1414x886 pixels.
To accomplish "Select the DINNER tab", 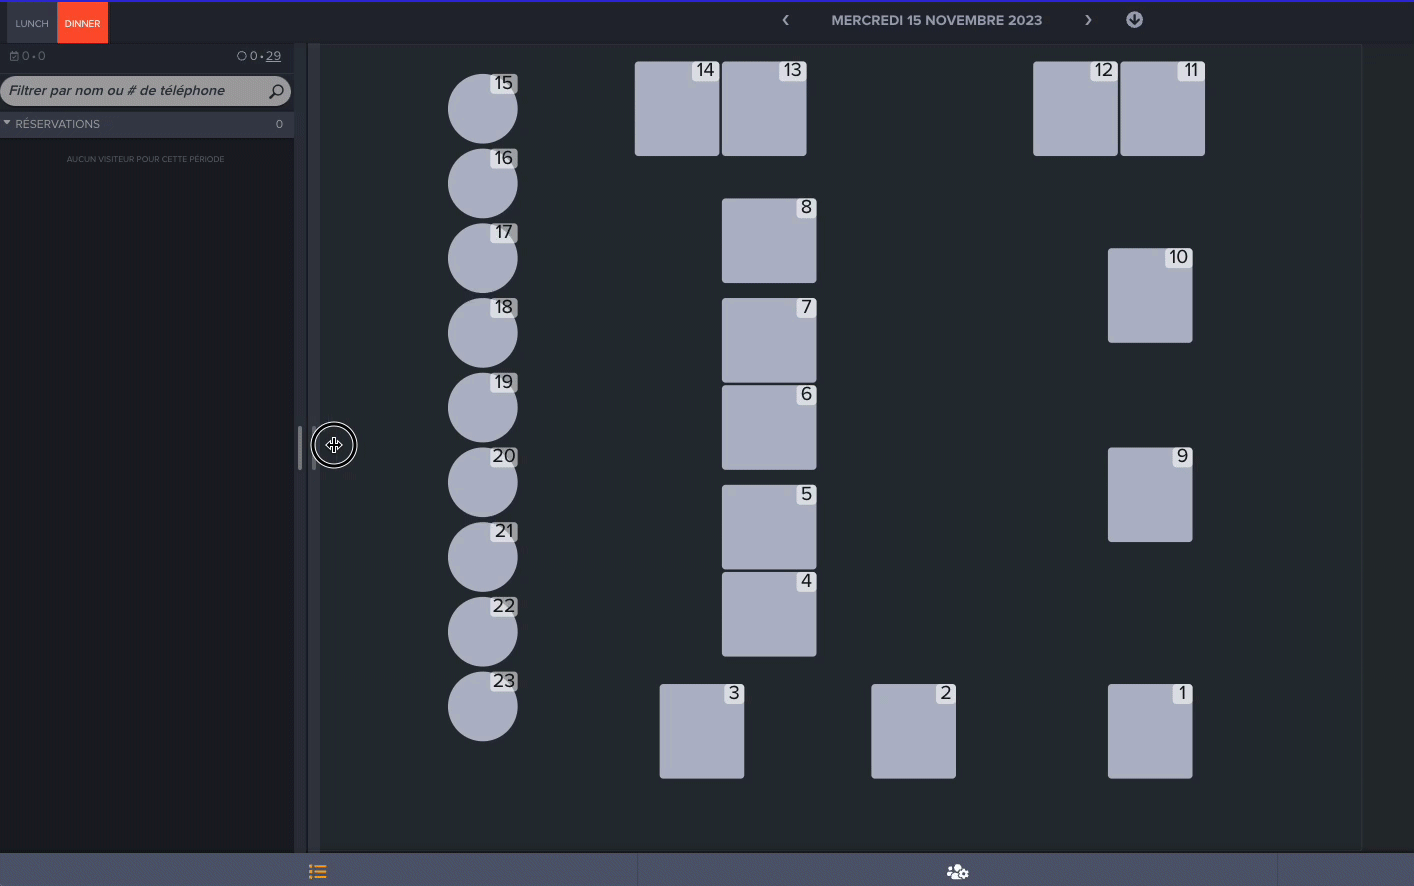I will pyautogui.click(x=82, y=22).
